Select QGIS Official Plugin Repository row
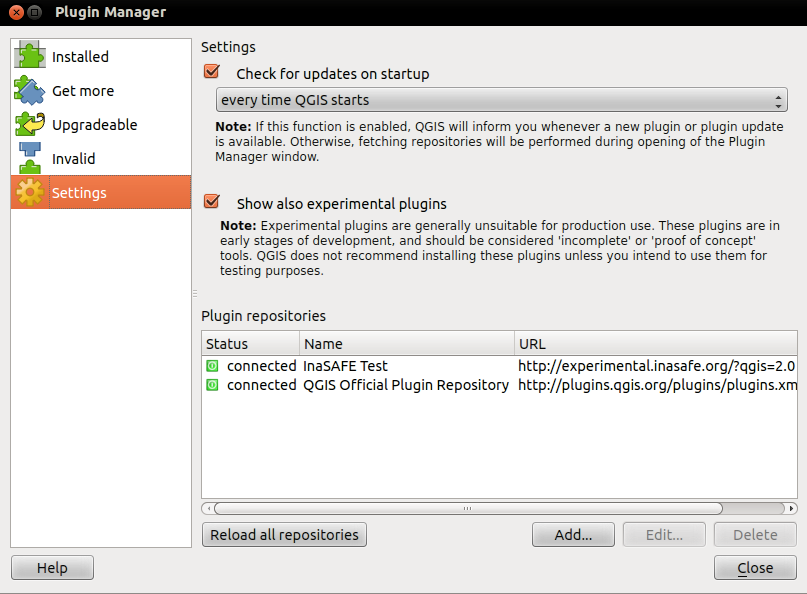807x594 pixels. point(499,385)
